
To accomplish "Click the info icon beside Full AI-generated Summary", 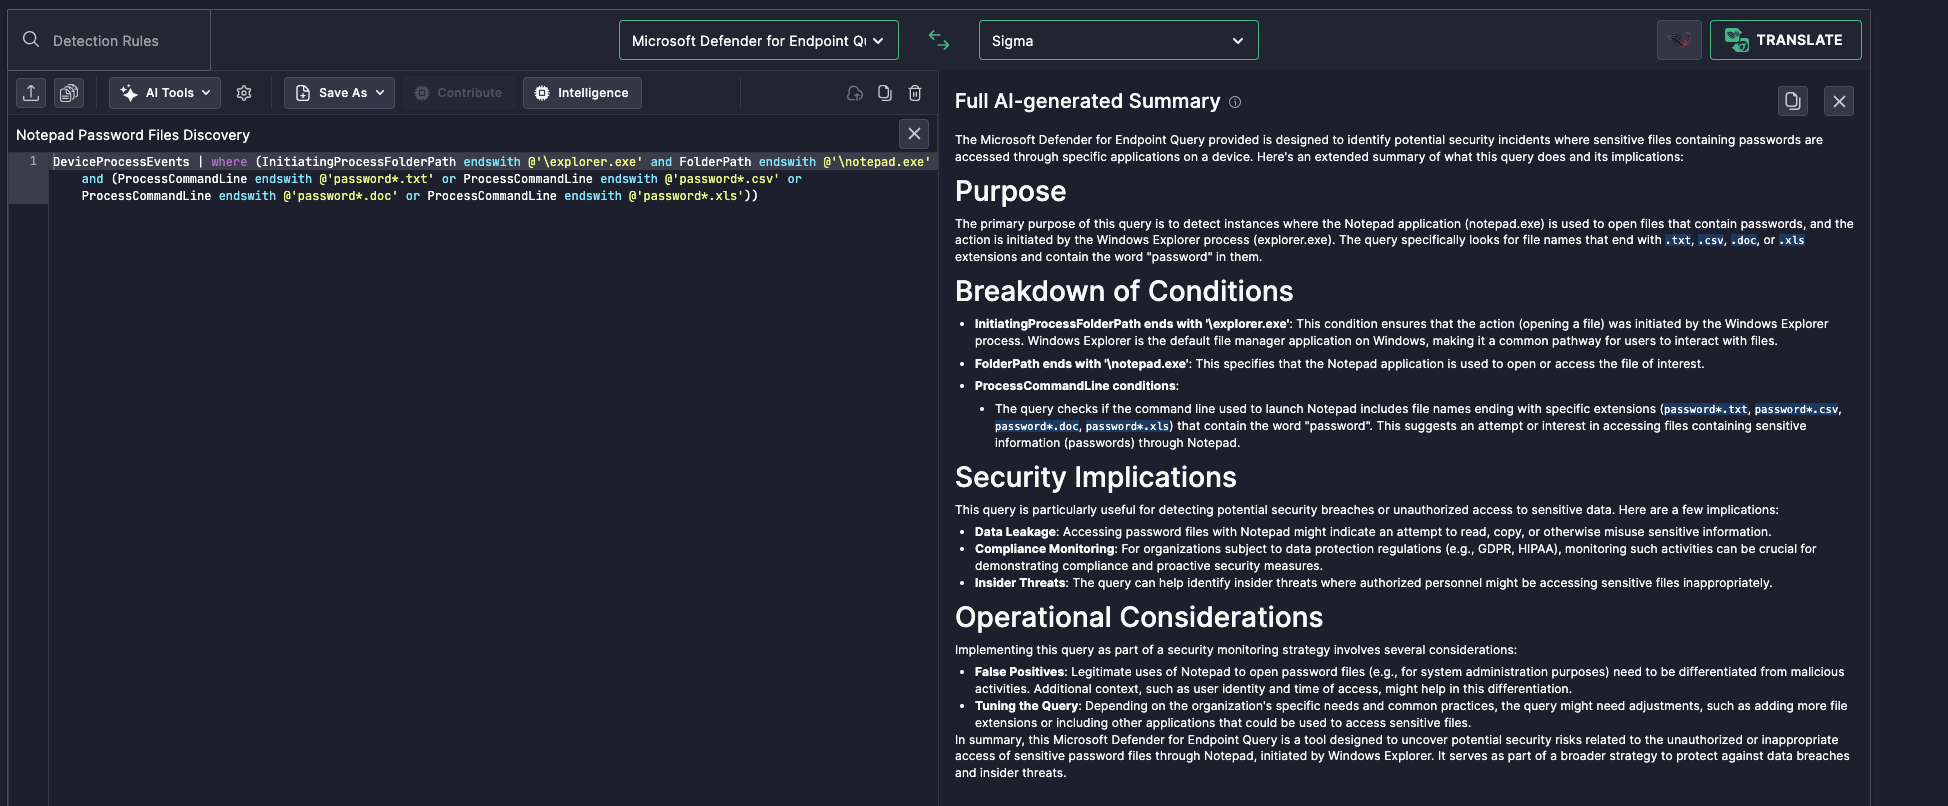I will 1235,102.
